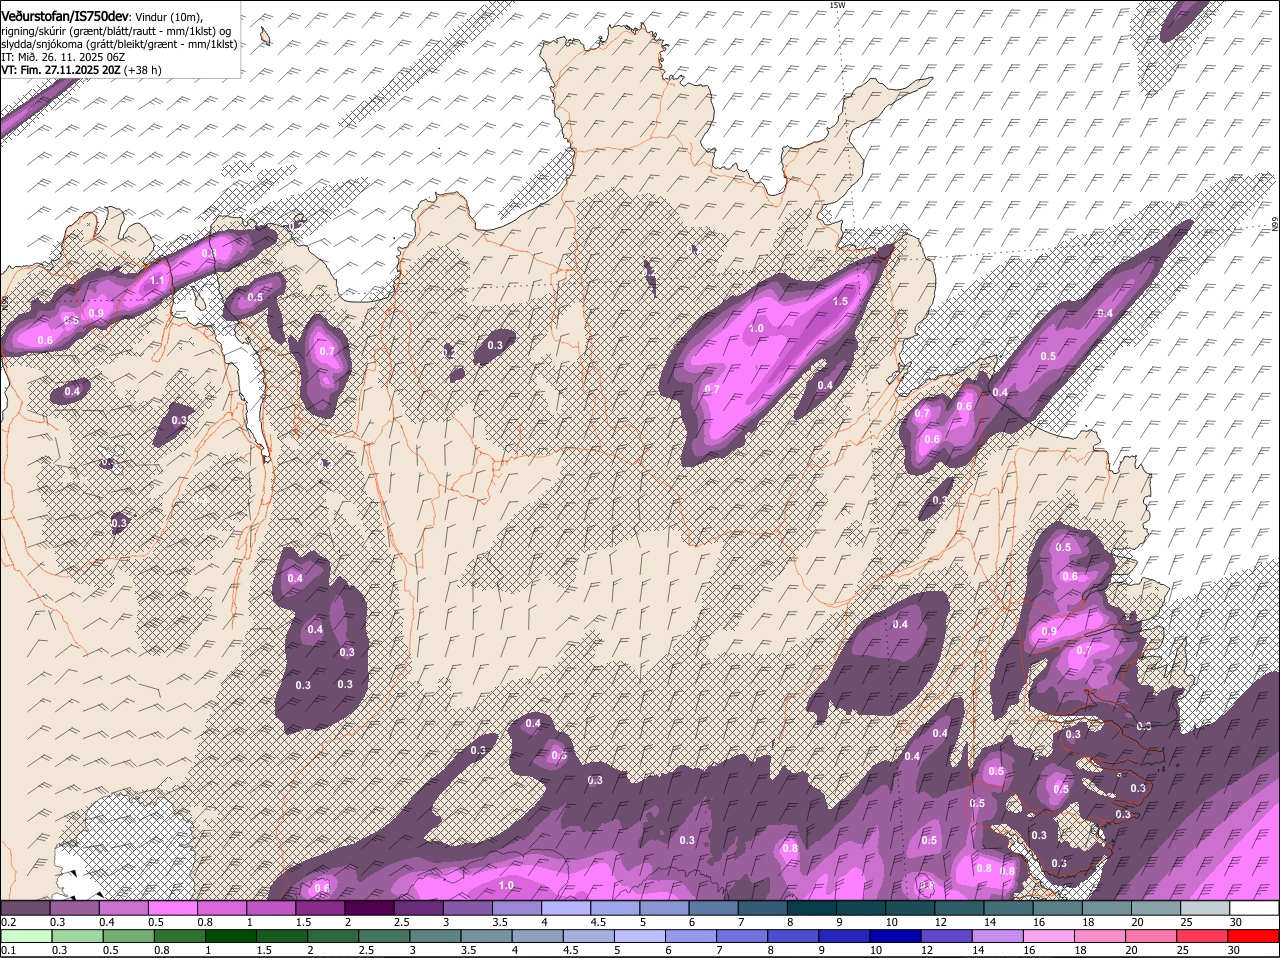Click the 30 label in the lower rain legend
The height and width of the screenshot is (958, 1280).
pos(1234,950)
